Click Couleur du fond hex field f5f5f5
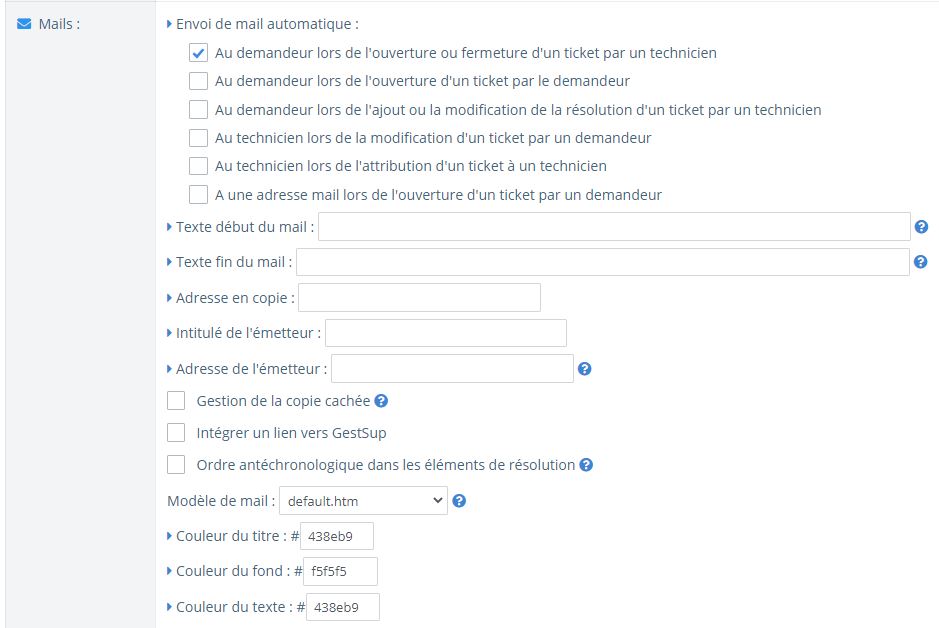The image size is (939, 628). [340, 572]
